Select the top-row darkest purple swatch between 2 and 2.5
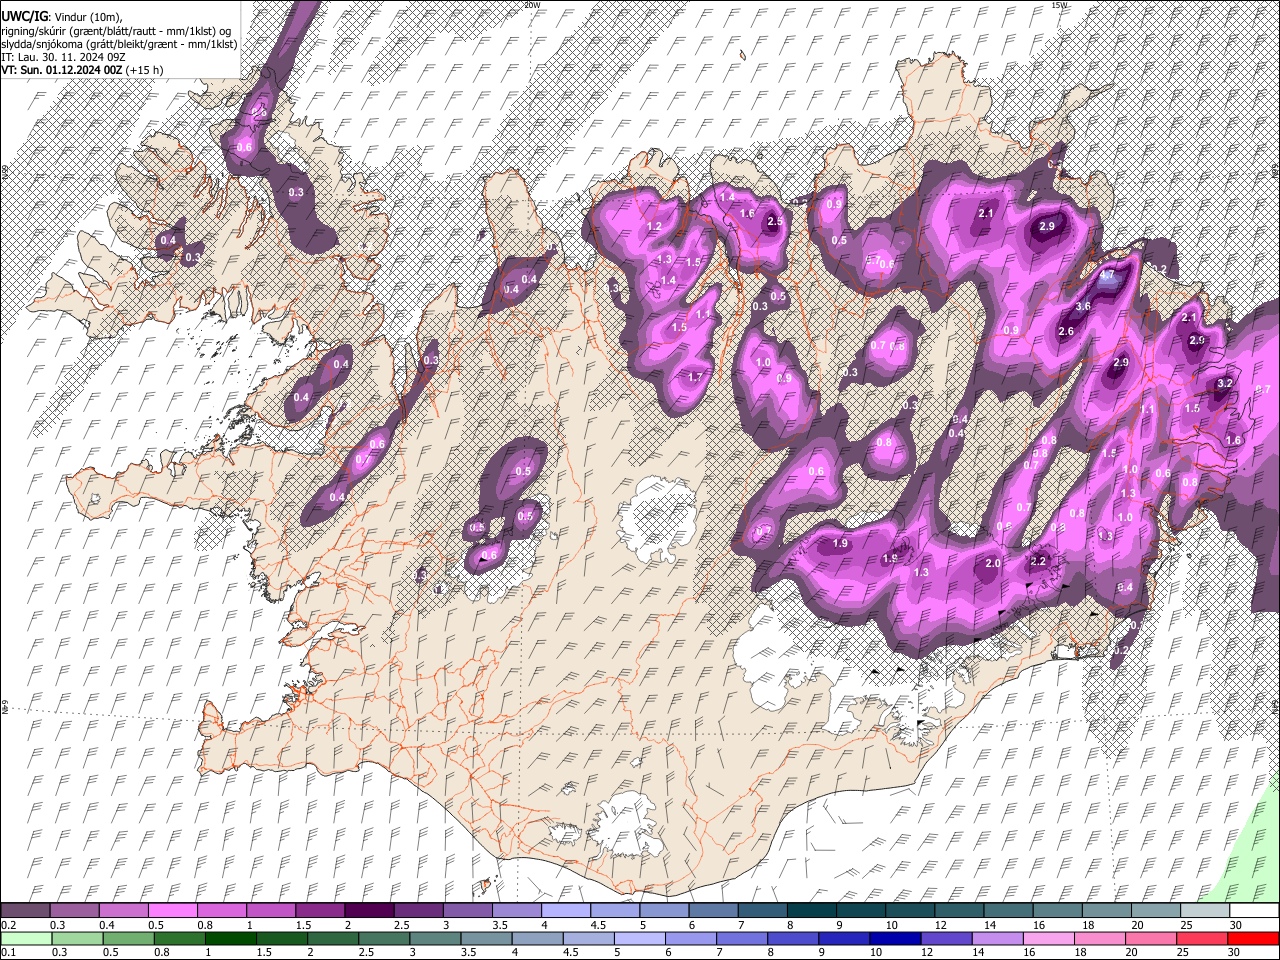This screenshot has height=960, width=1280. [368, 910]
